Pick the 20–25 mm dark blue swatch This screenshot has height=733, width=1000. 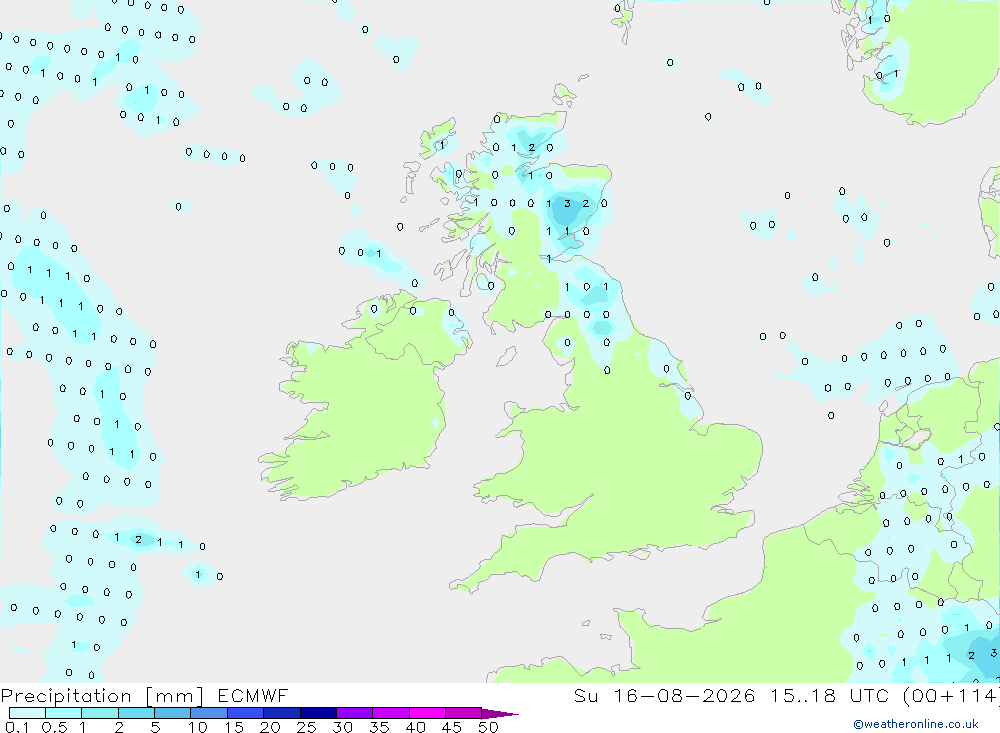pos(282,713)
